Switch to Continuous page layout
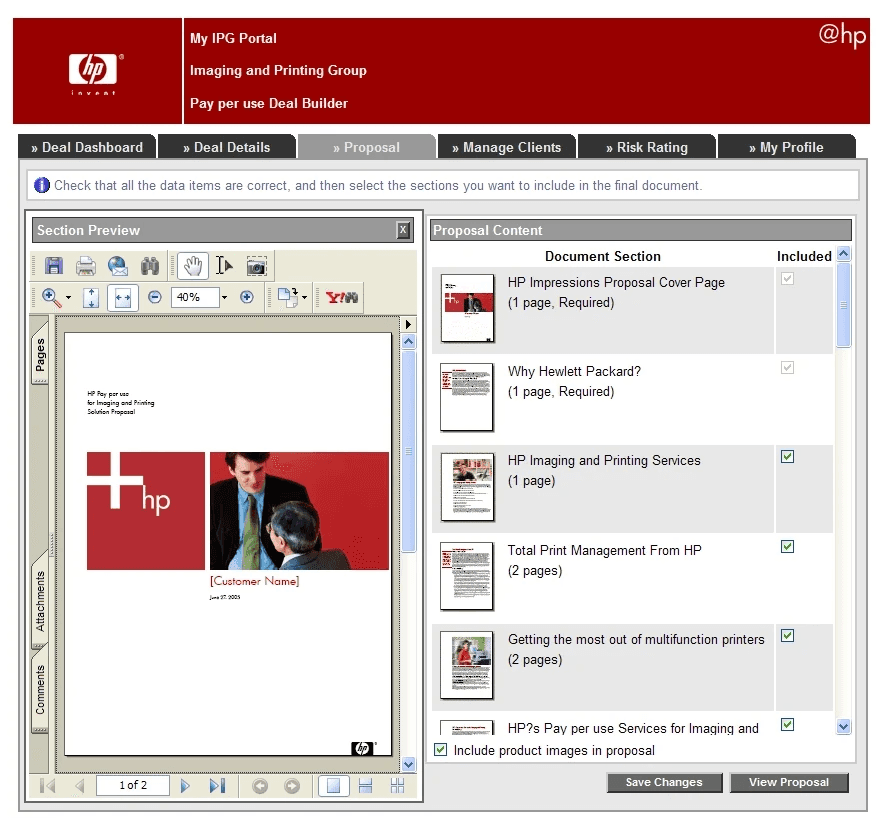This screenshot has width=880, height=818. tap(365, 786)
